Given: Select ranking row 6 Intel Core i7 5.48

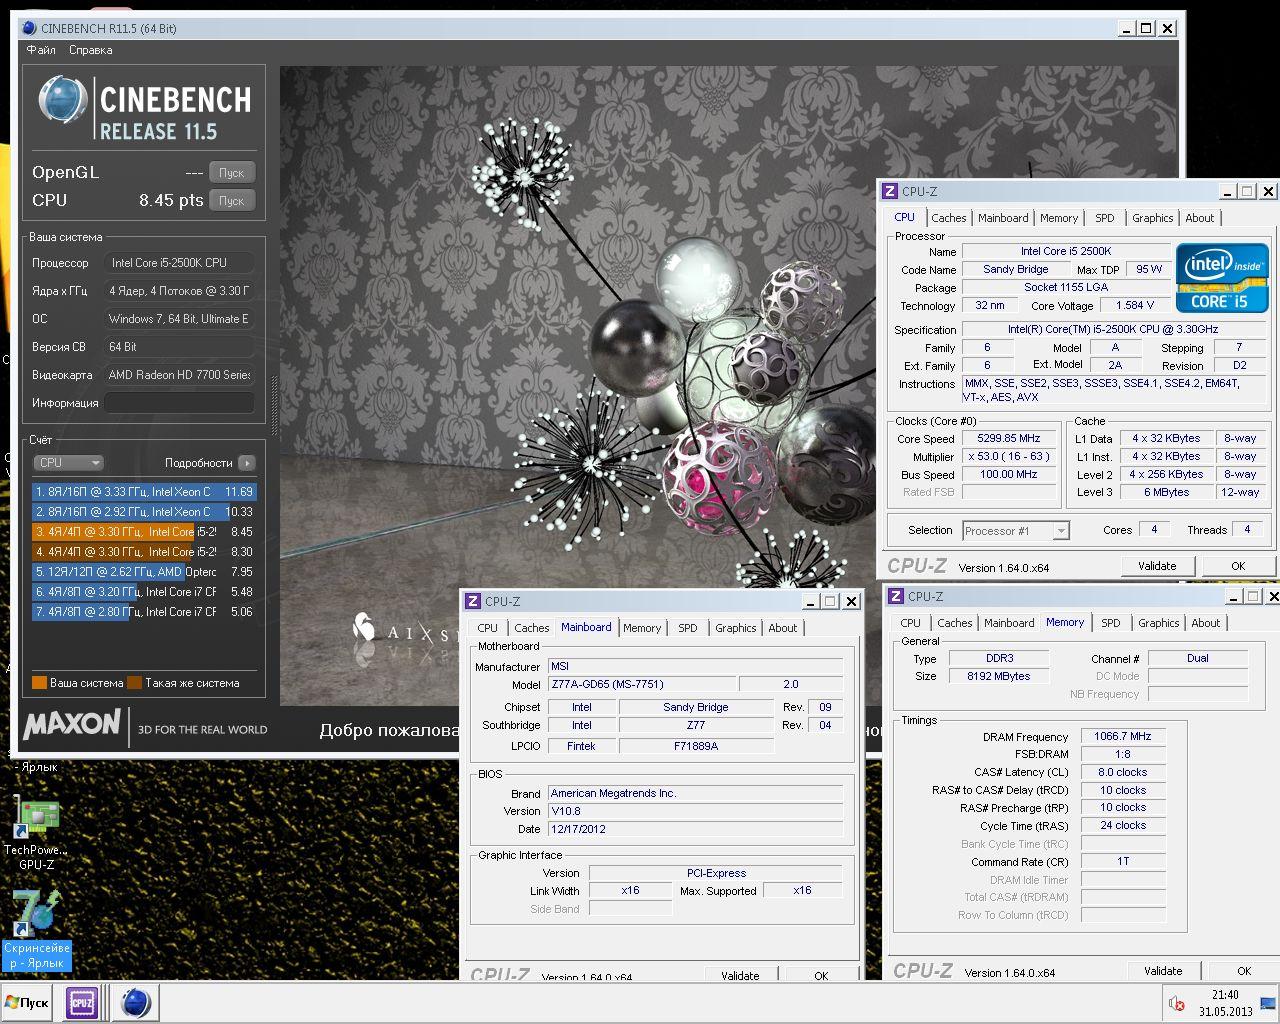Looking at the screenshot, I should pyautogui.click(x=144, y=592).
